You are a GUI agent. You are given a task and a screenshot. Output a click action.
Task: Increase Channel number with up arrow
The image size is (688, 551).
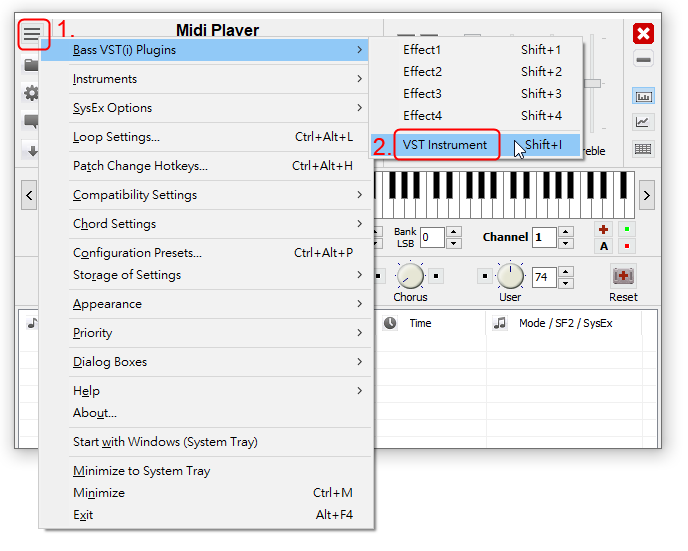566,232
